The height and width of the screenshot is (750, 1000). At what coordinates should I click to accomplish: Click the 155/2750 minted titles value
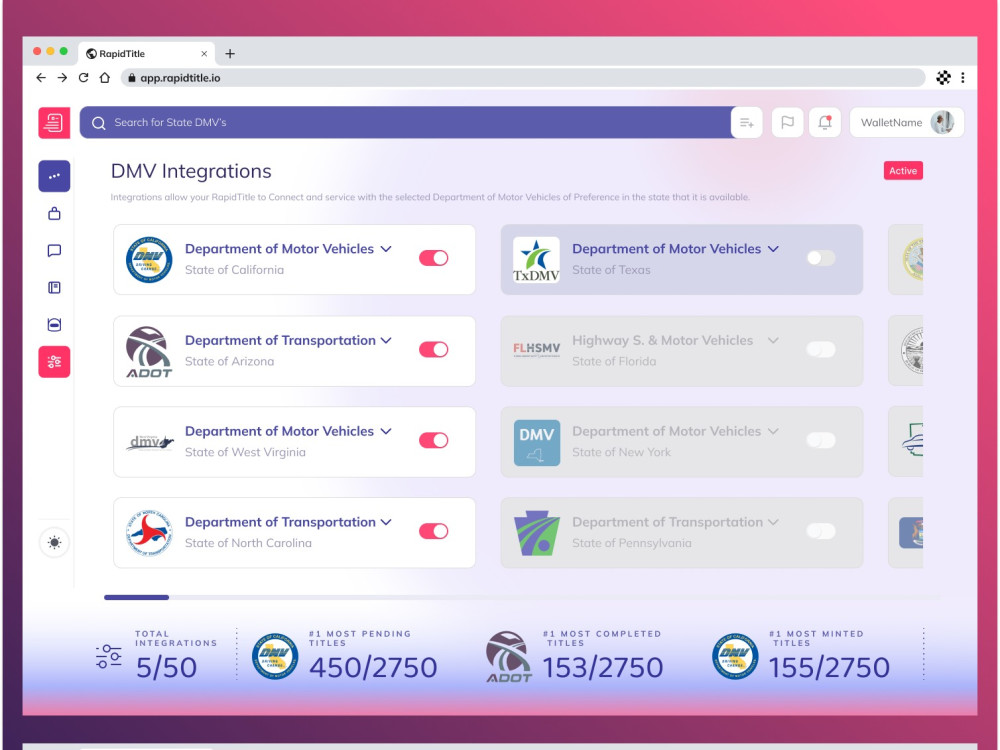coord(829,668)
